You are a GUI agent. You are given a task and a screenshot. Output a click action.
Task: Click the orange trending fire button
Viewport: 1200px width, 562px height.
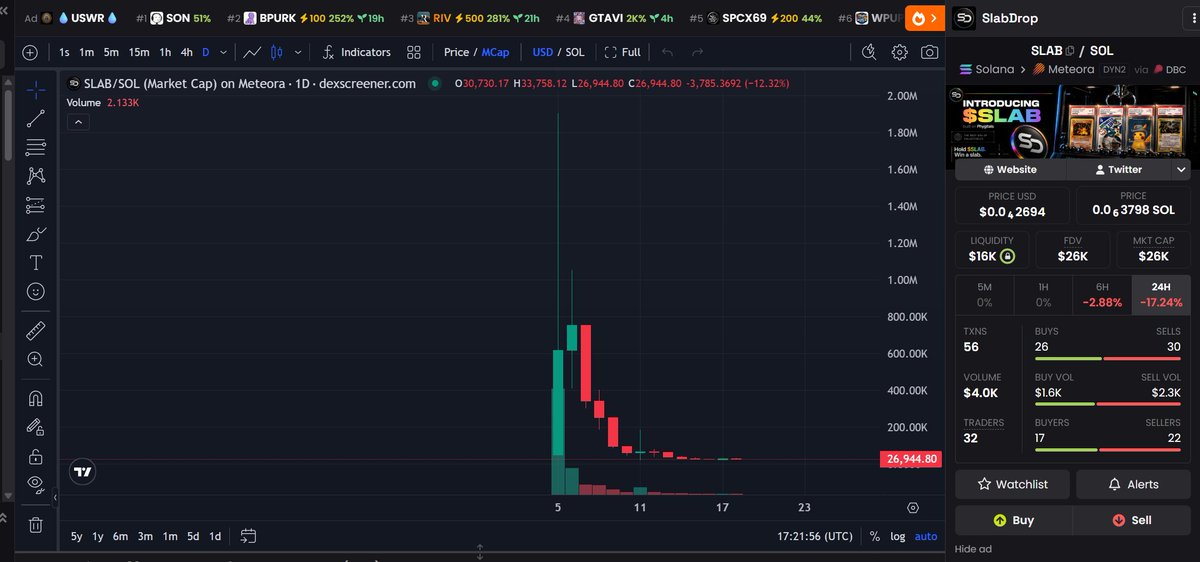925,18
